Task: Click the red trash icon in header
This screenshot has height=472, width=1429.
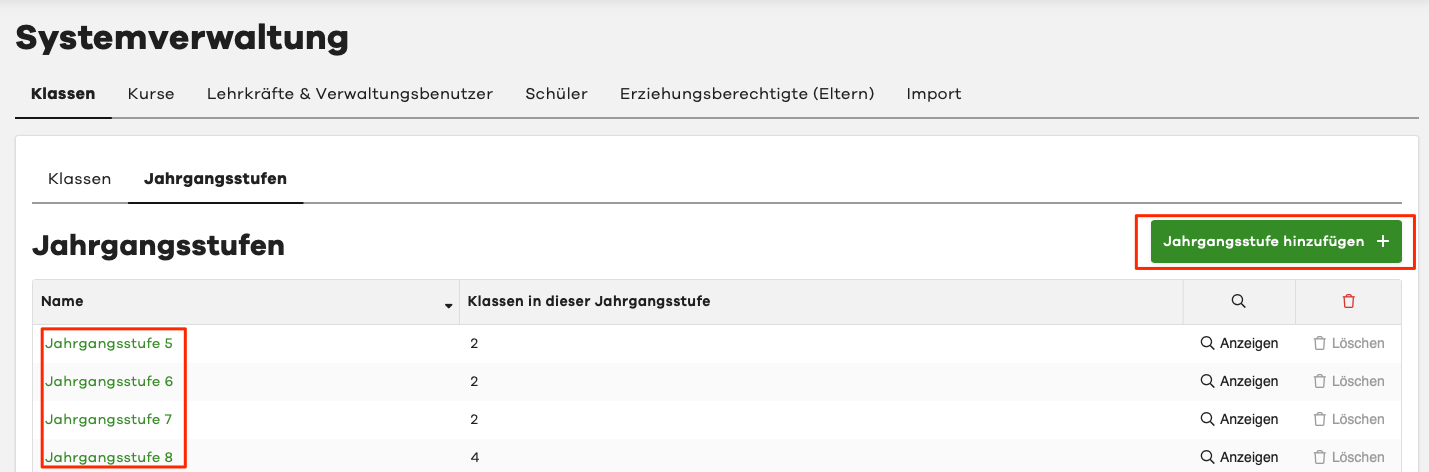Action: coord(1348,301)
